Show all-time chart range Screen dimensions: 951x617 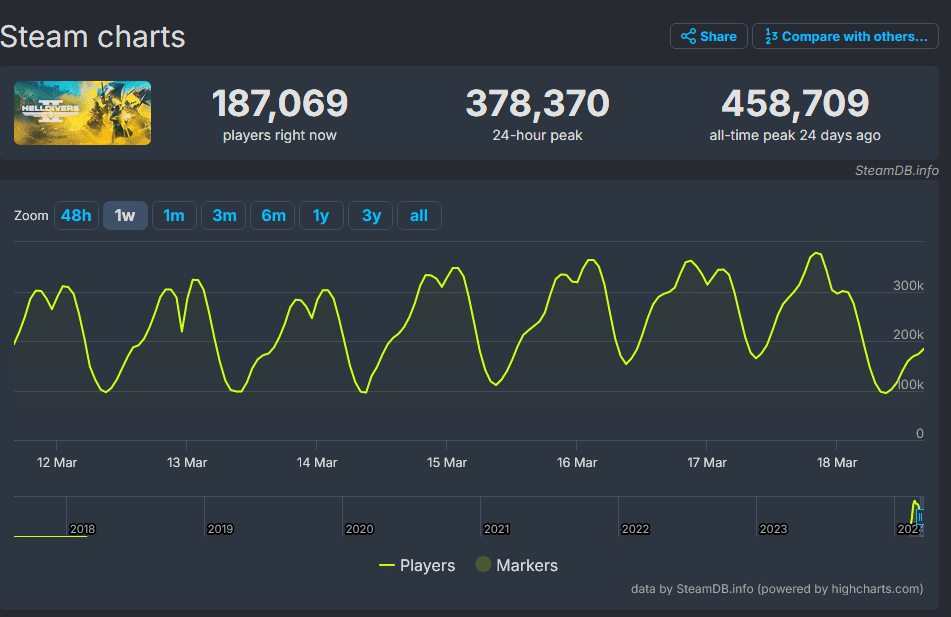click(419, 215)
